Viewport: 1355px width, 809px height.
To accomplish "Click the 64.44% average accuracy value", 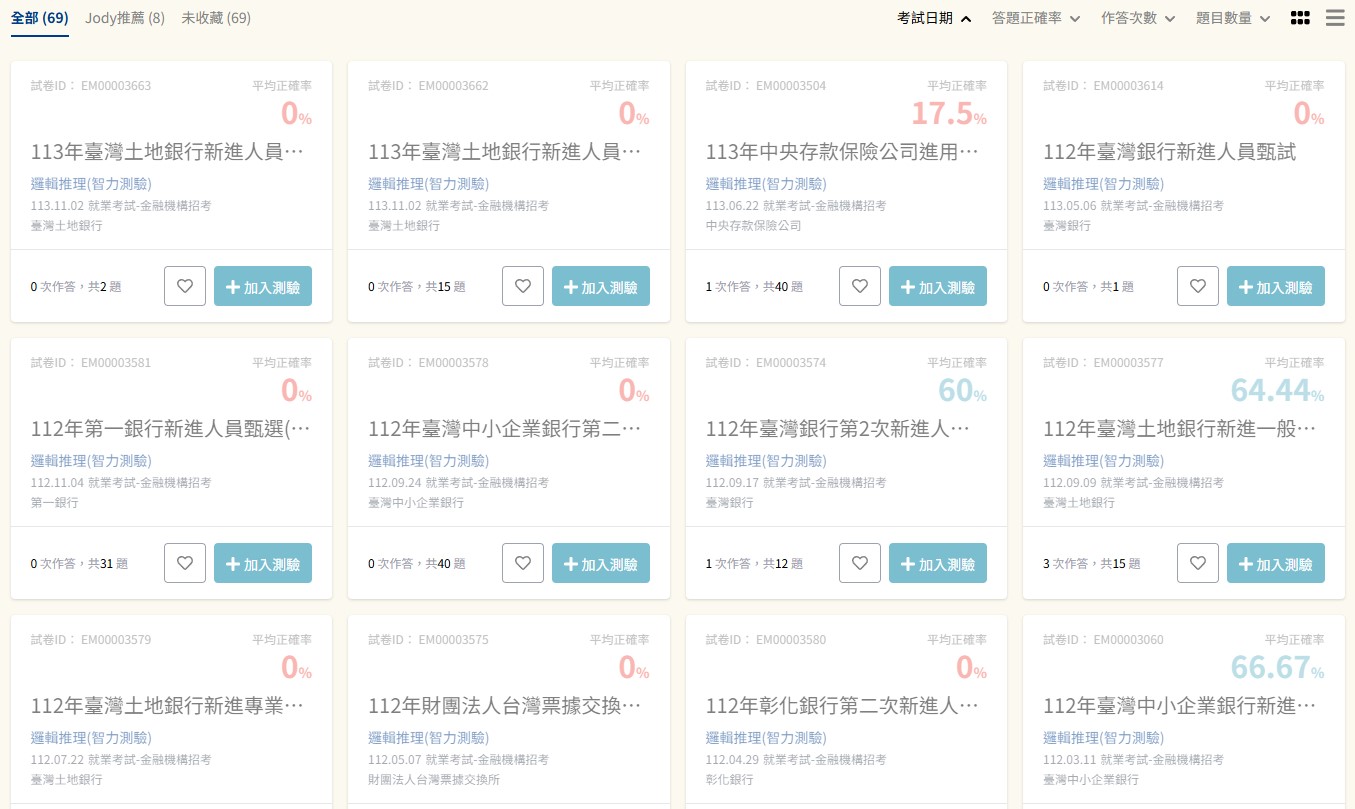I will pyautogui.click(x=1278, y=391).
